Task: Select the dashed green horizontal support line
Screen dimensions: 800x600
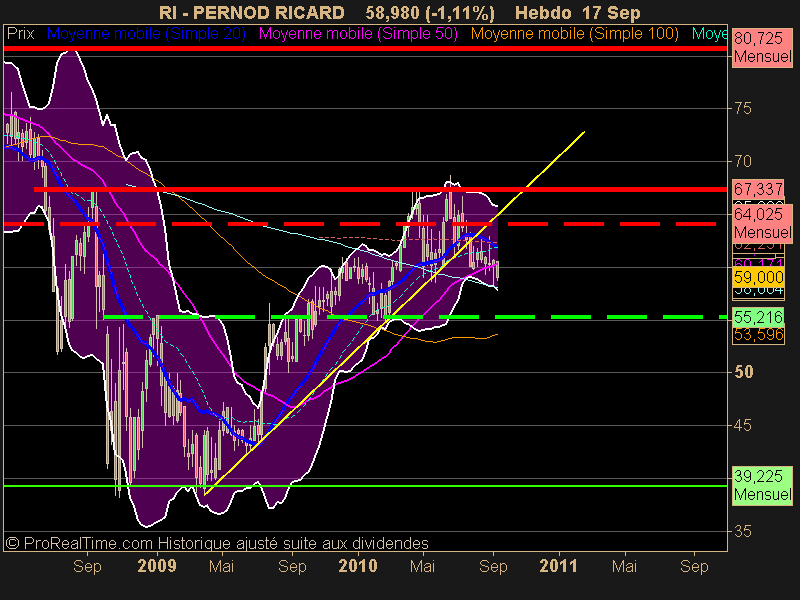Action: pyautogui.click(x=415, y=317)
